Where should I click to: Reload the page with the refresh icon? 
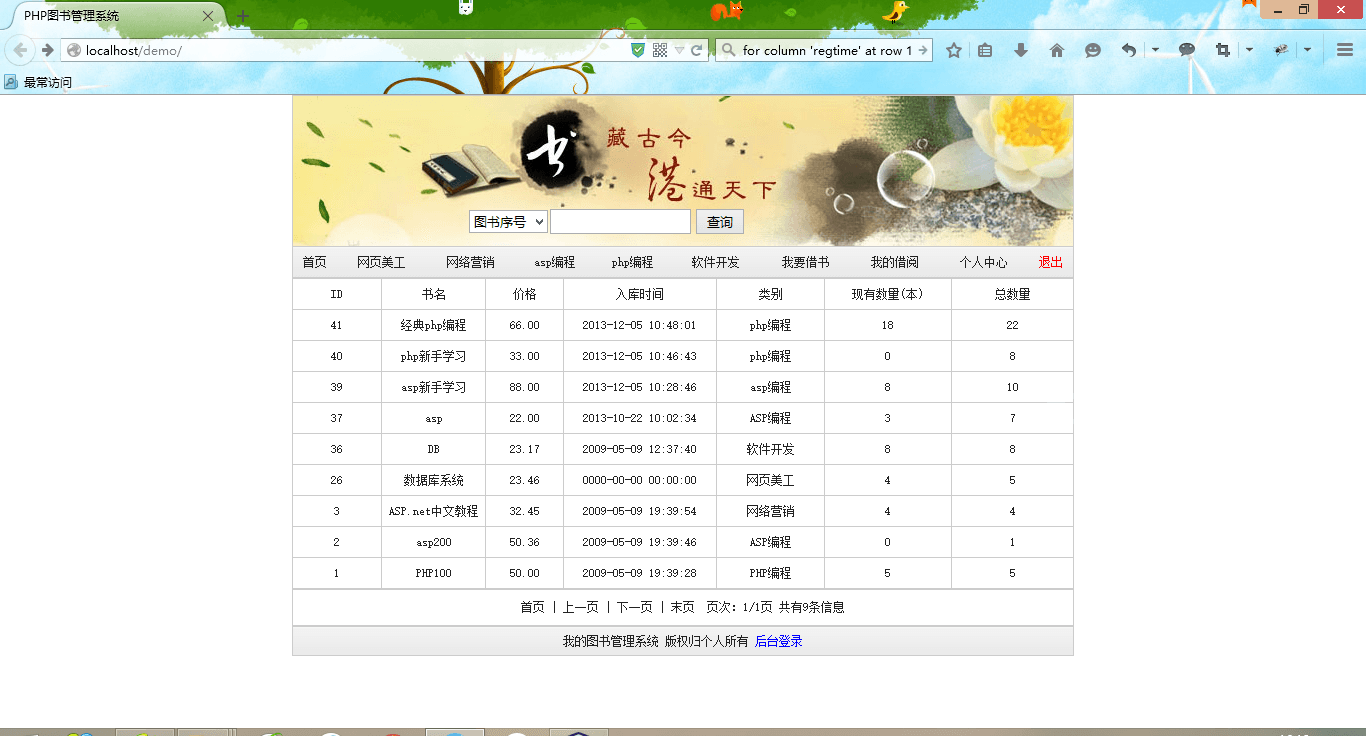point(697,50)
